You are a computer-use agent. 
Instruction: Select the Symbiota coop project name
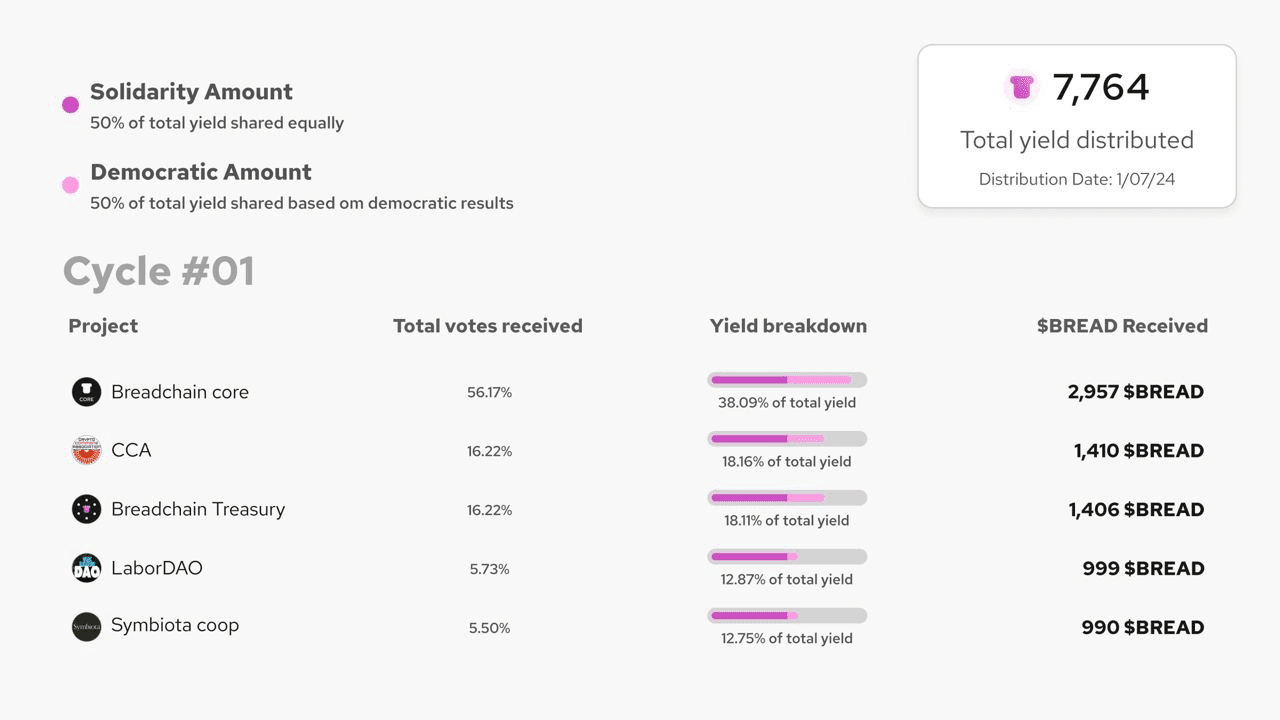175,626
